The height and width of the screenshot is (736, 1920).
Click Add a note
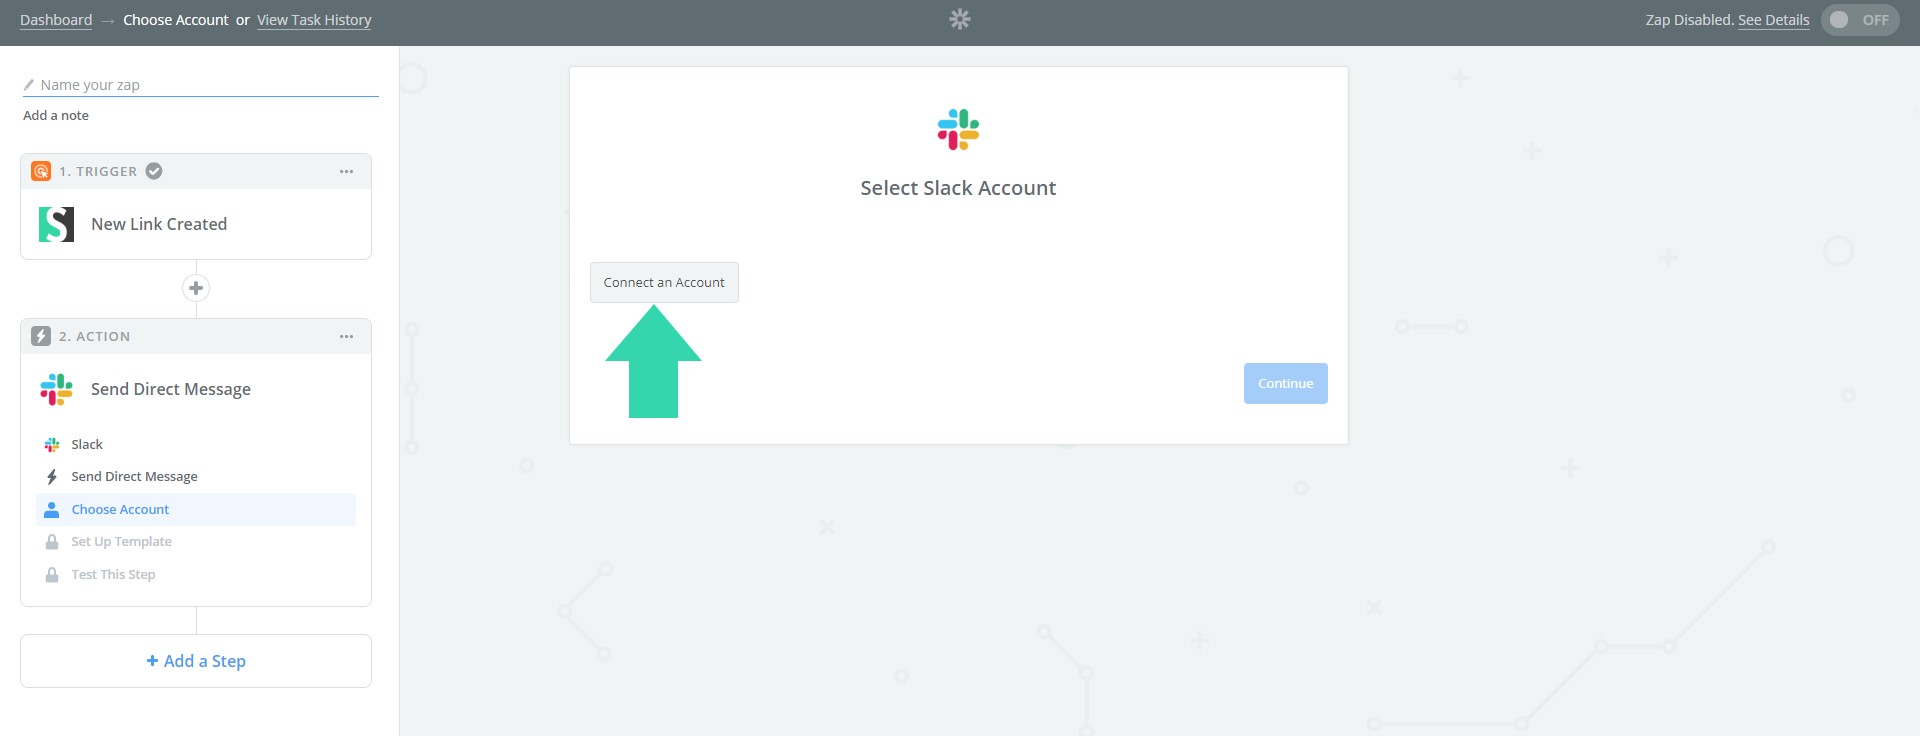pyautogui.click(x=56, y=115)
